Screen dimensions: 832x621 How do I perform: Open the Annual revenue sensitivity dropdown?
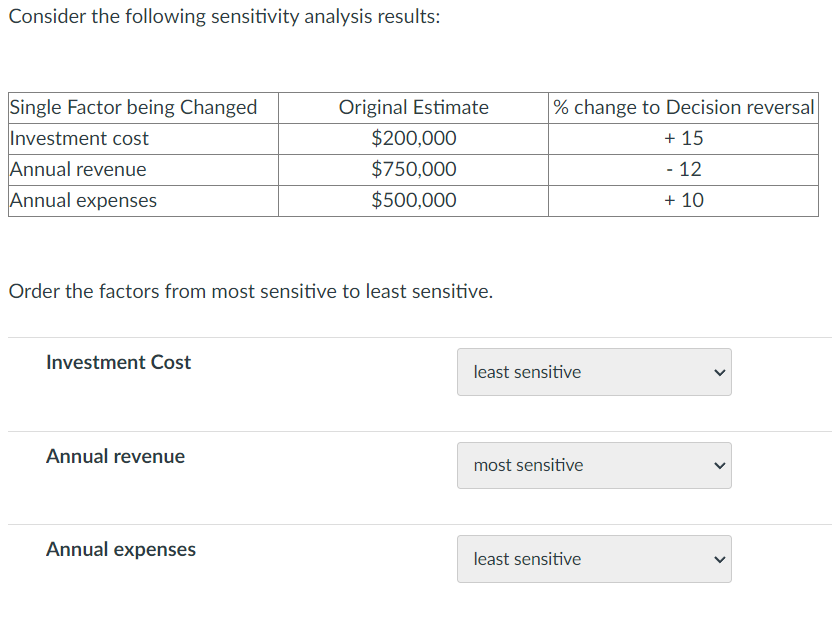click(x=594, y=465)
